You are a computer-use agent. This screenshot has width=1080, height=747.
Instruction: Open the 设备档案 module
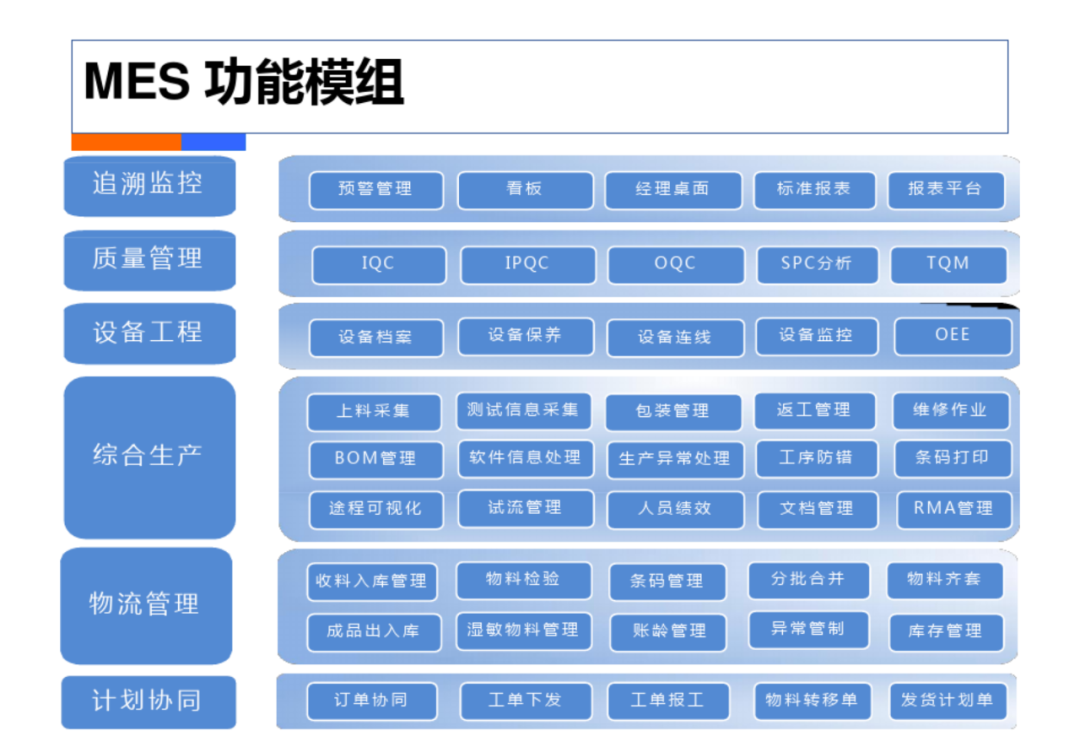click(x=376, y=338)
